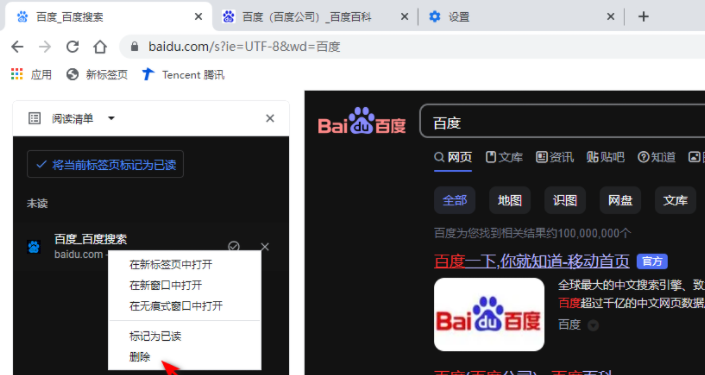Select the 贴吧 search category
This screenshot has width=705, height=375.
(x=606, y=157)
